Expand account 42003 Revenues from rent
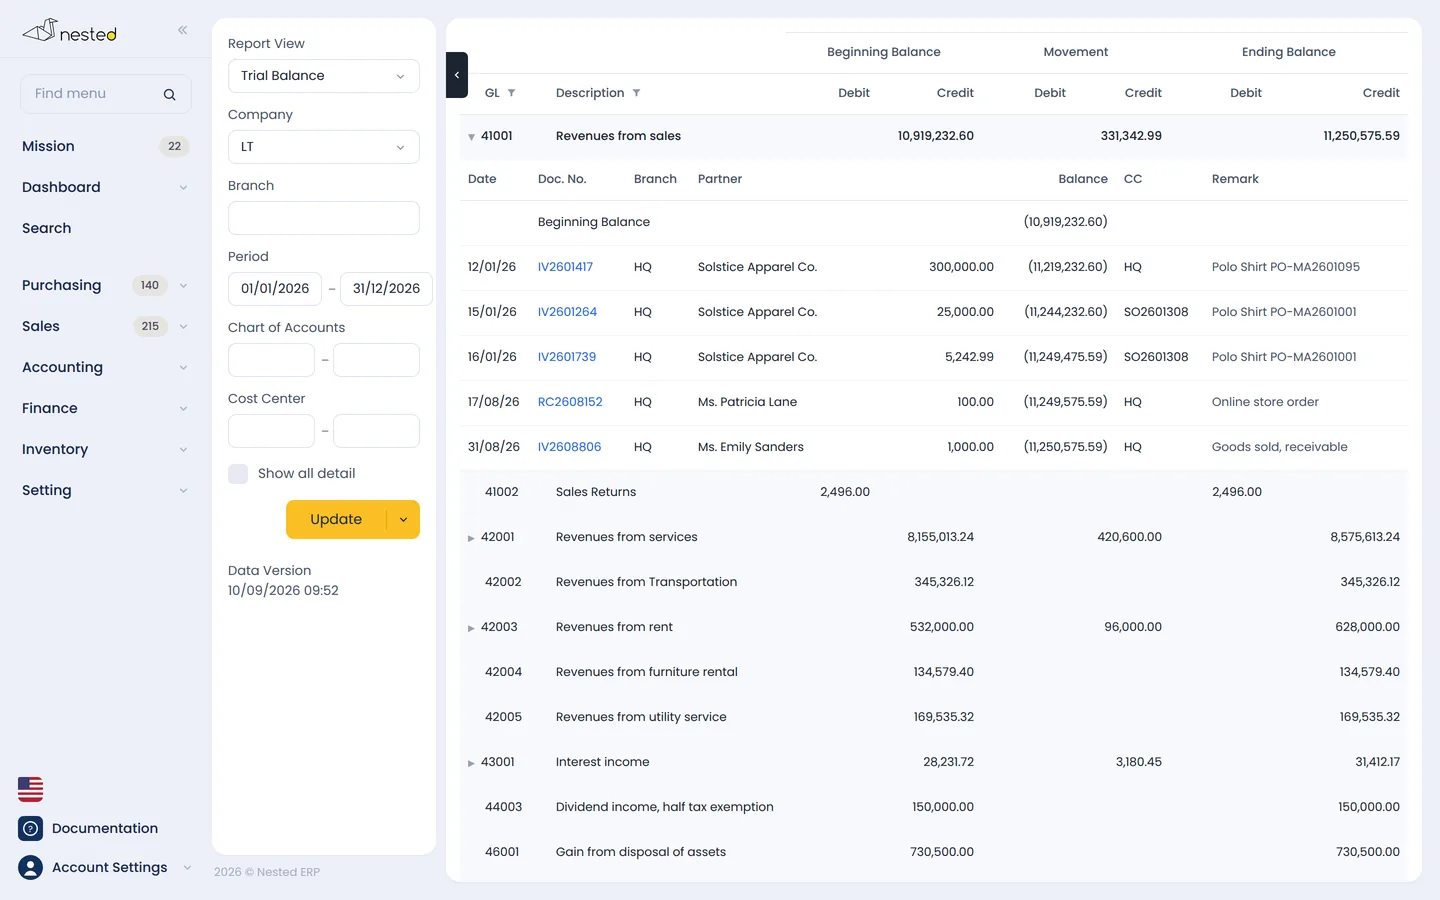 [471, 628]
